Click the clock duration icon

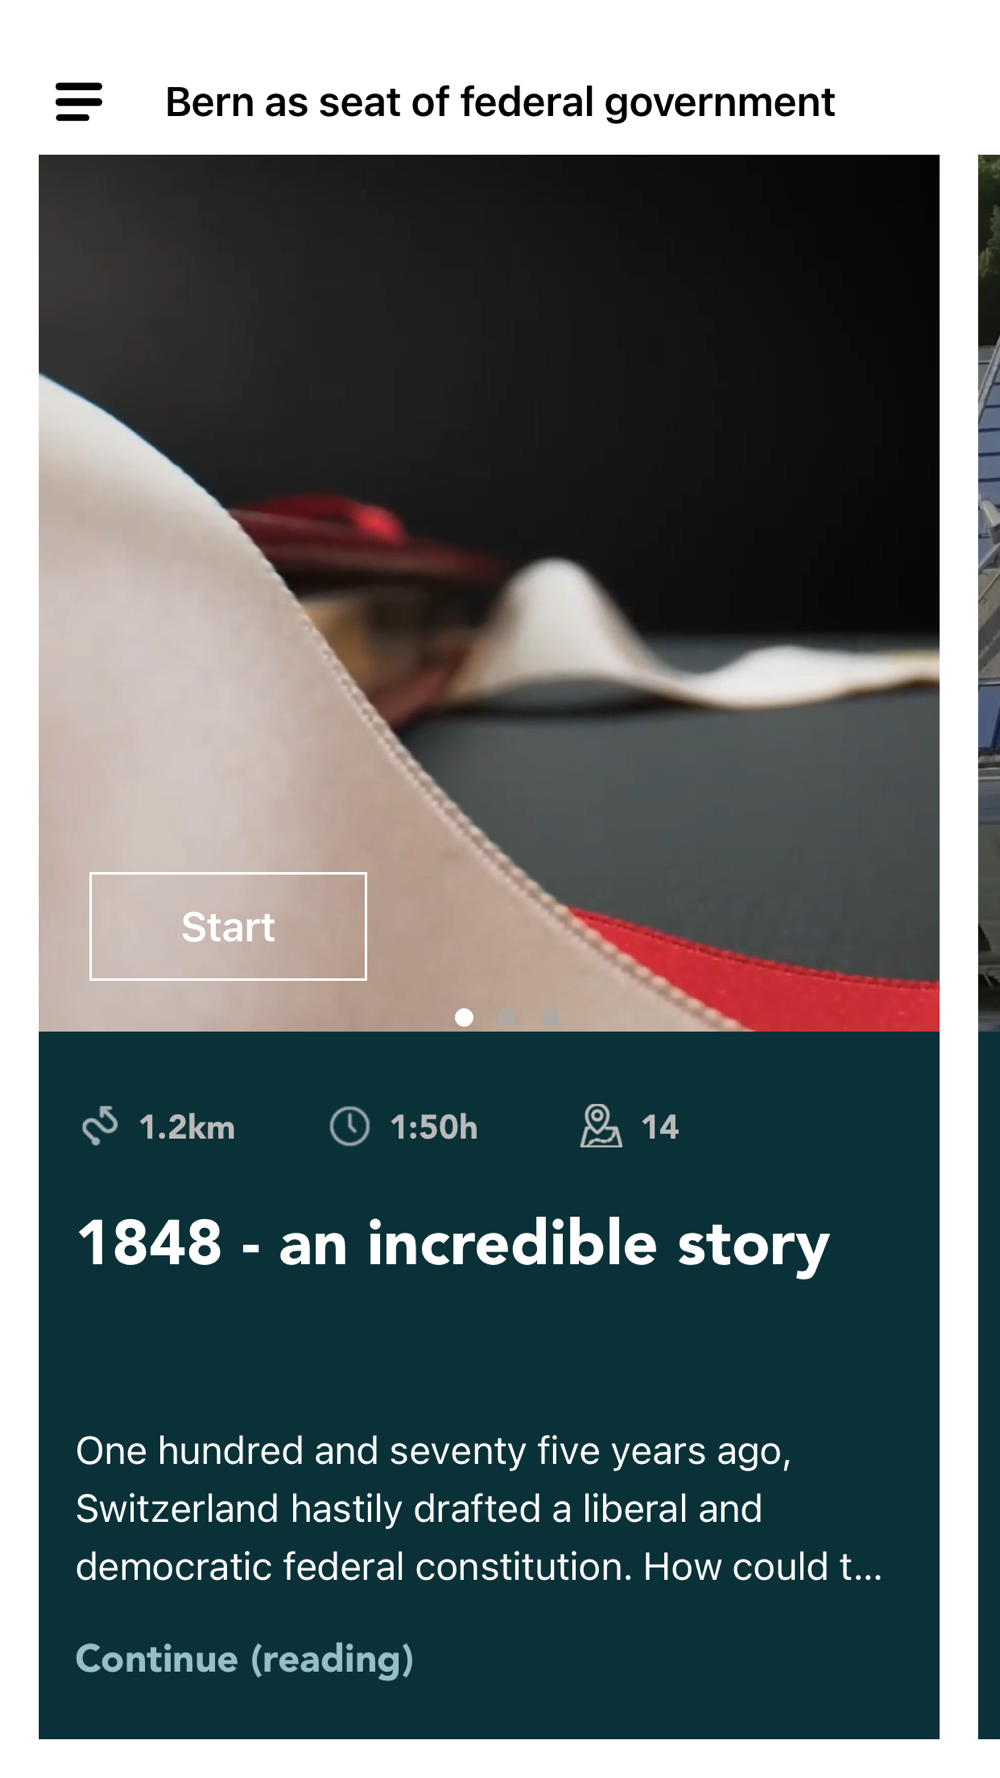pos(349,1127)
